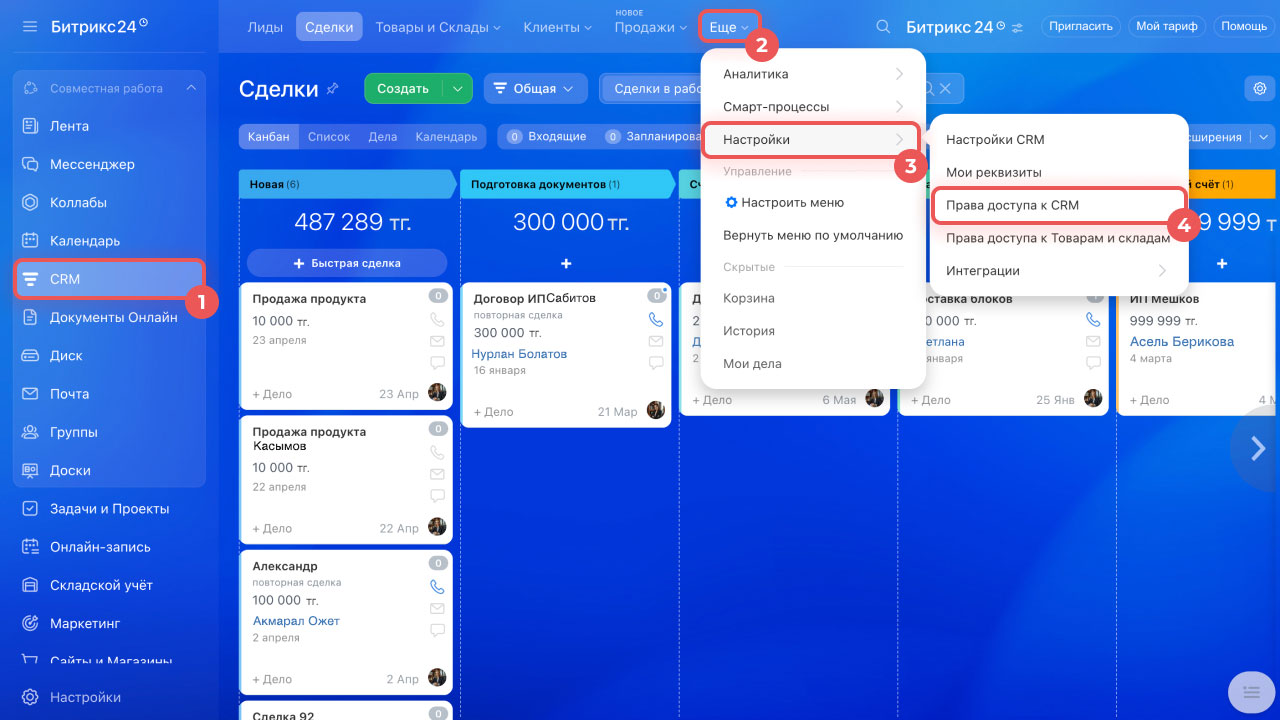The width and height of the screenshot is (1280, 720).
Task: Open Мессенджер from the left sidebar
Action: (92, 164)
